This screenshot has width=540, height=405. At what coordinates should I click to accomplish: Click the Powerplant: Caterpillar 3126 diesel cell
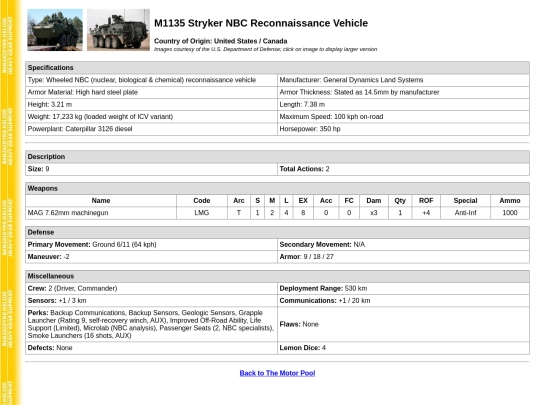point(151,129)
